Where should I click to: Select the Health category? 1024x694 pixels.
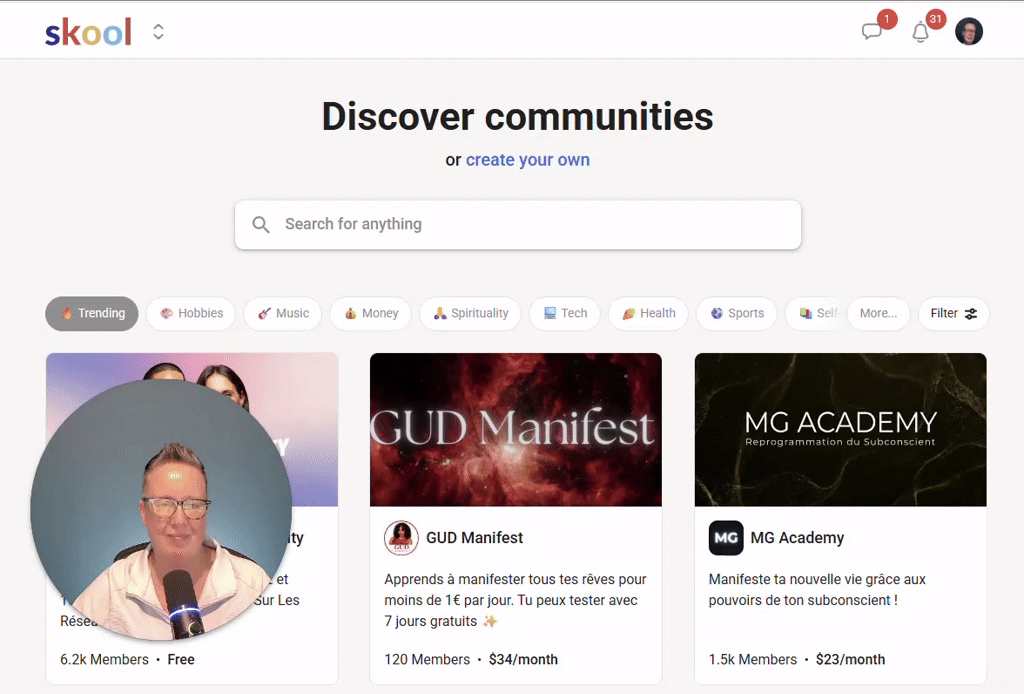click(648, 313)
